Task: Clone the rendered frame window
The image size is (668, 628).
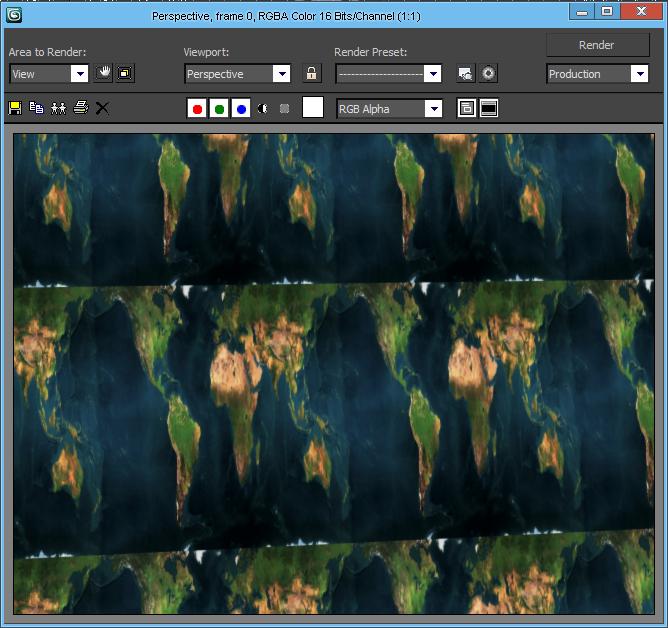Action: 58,108
